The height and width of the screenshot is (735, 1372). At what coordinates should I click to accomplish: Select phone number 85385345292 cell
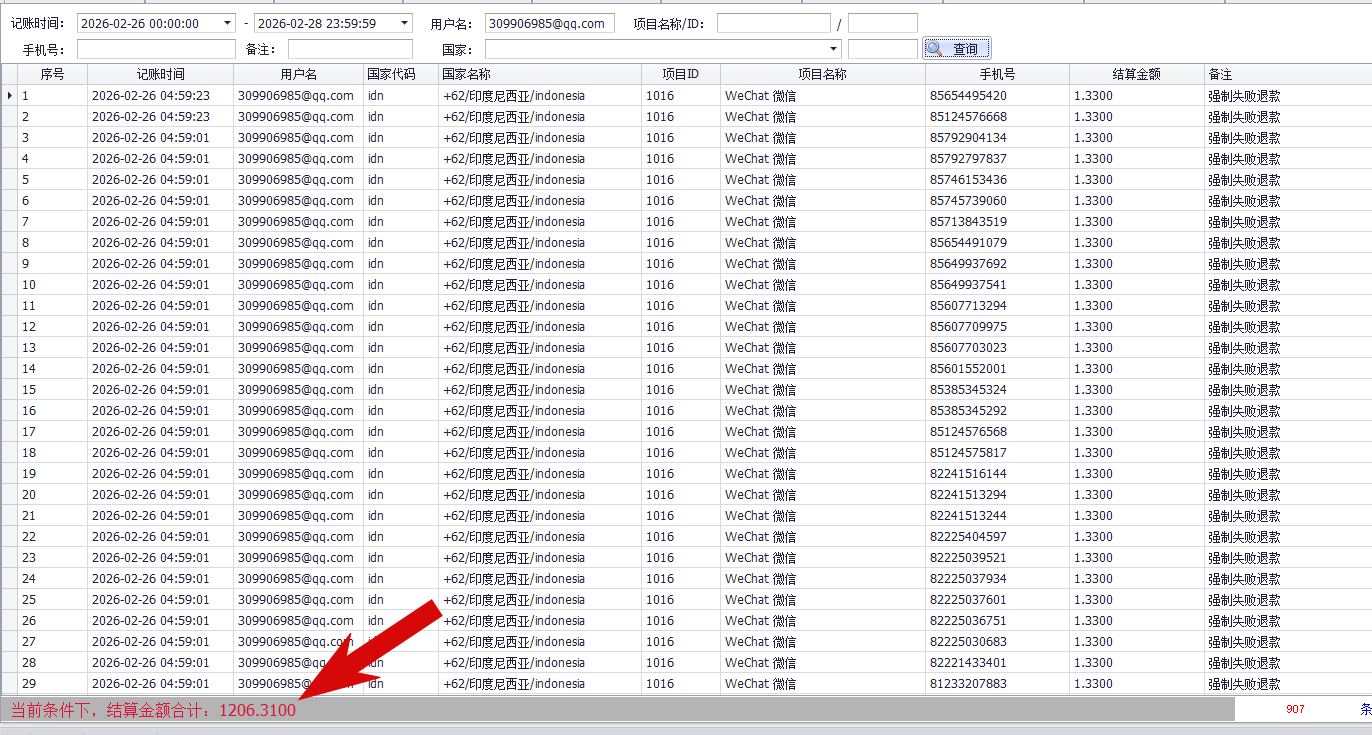tap(997, 411)
